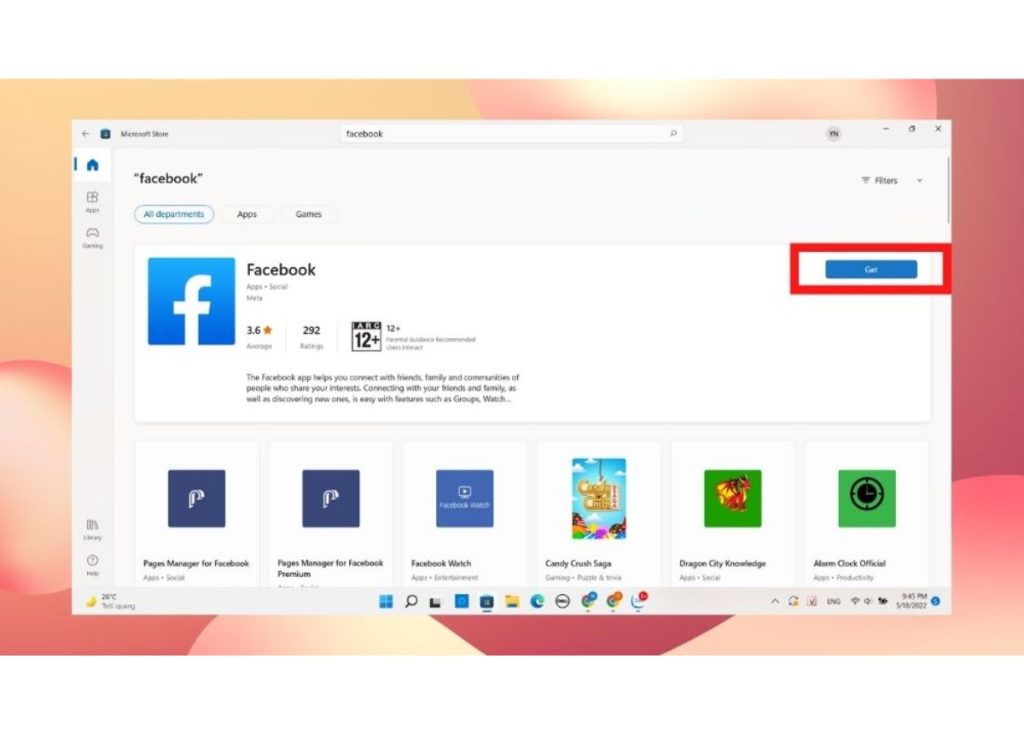
Task: Open Microsoft Edge on taskbar
Action: [537, 601]
